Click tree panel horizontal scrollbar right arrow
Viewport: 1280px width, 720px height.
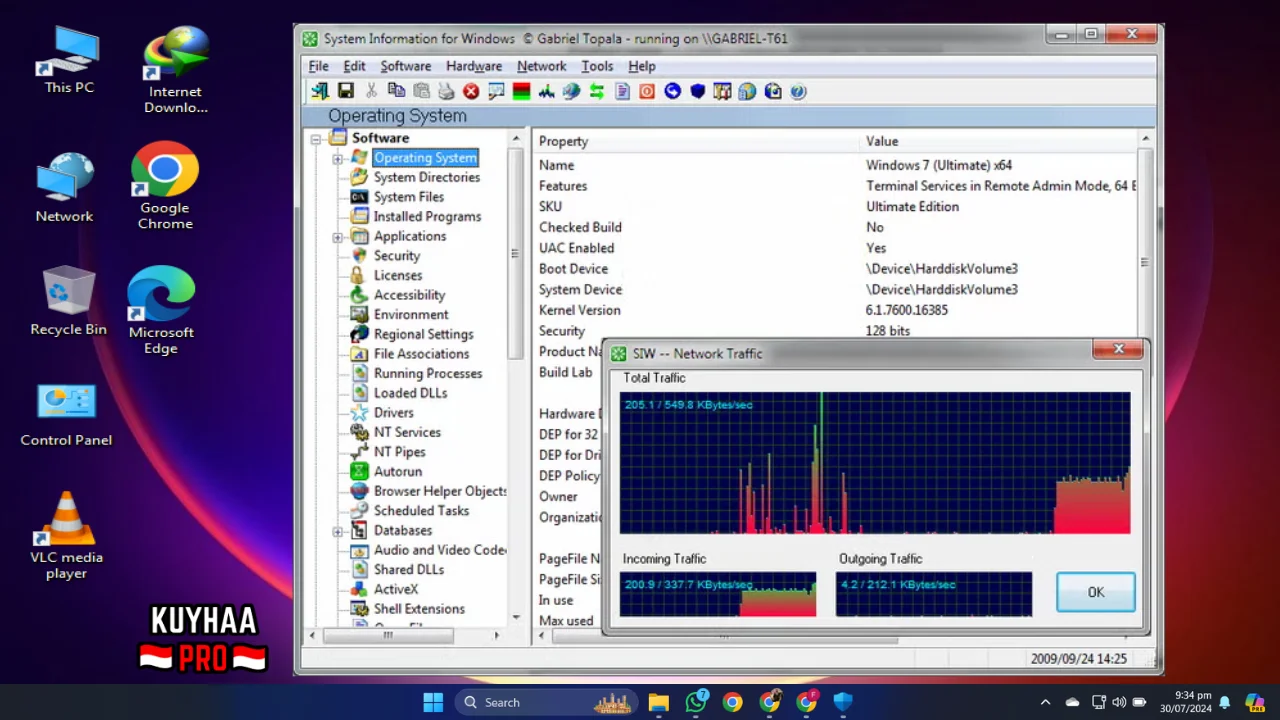point(497,635)
